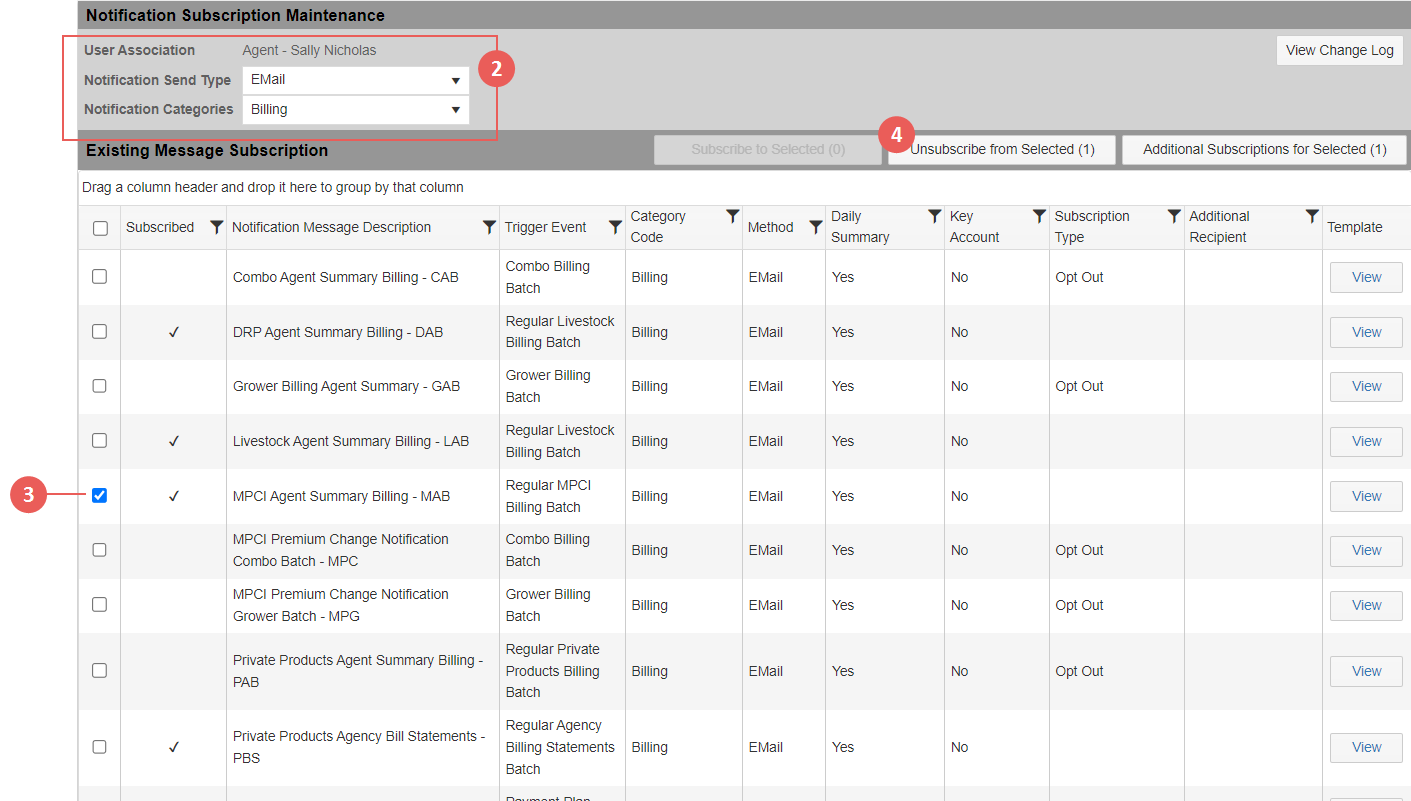Click 'Grower Billing Agent Summary - GAB' description

[346, 386]
